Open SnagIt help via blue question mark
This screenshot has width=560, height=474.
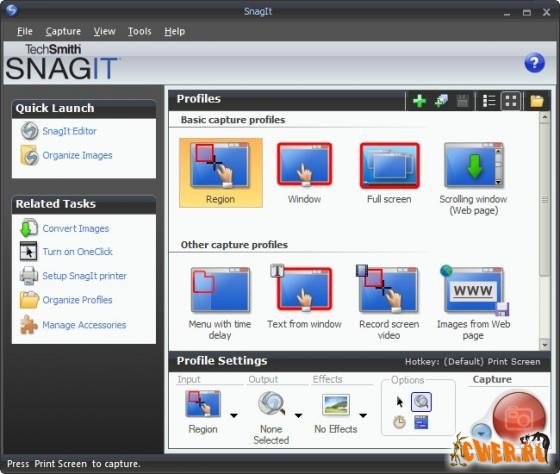pyautogui.click(x=534, y=63)
